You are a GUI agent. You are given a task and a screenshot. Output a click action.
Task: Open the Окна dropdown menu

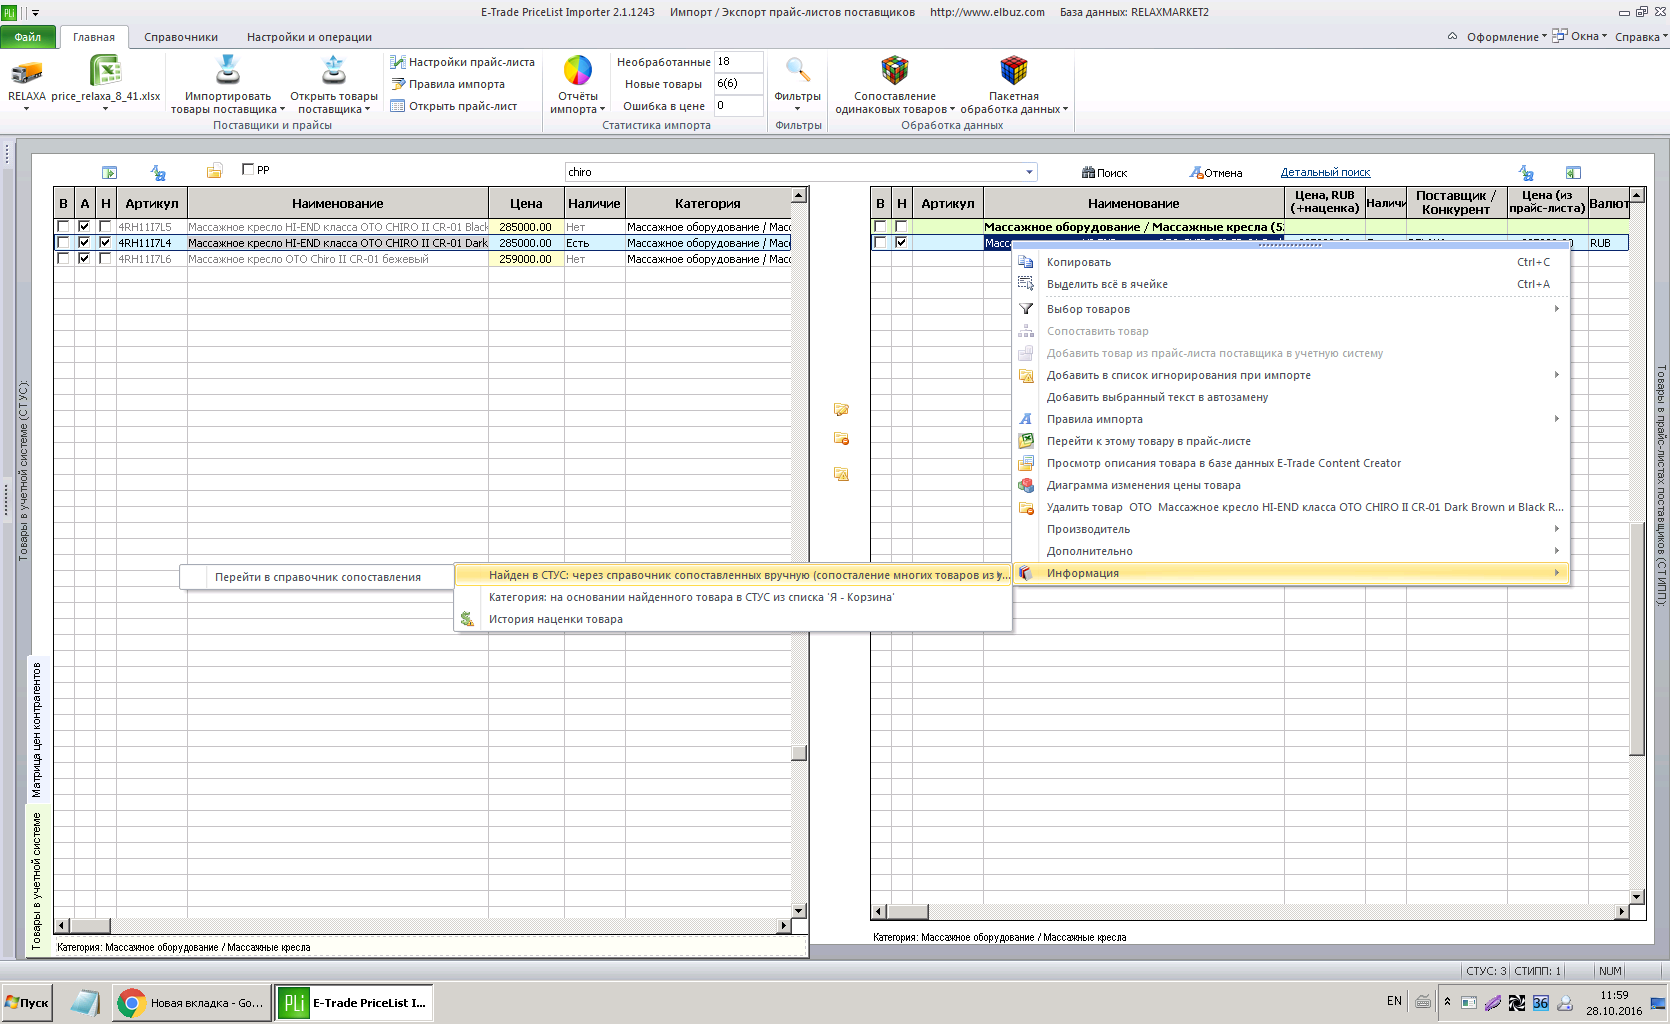pyautogui.click(x=1580, y=37)
